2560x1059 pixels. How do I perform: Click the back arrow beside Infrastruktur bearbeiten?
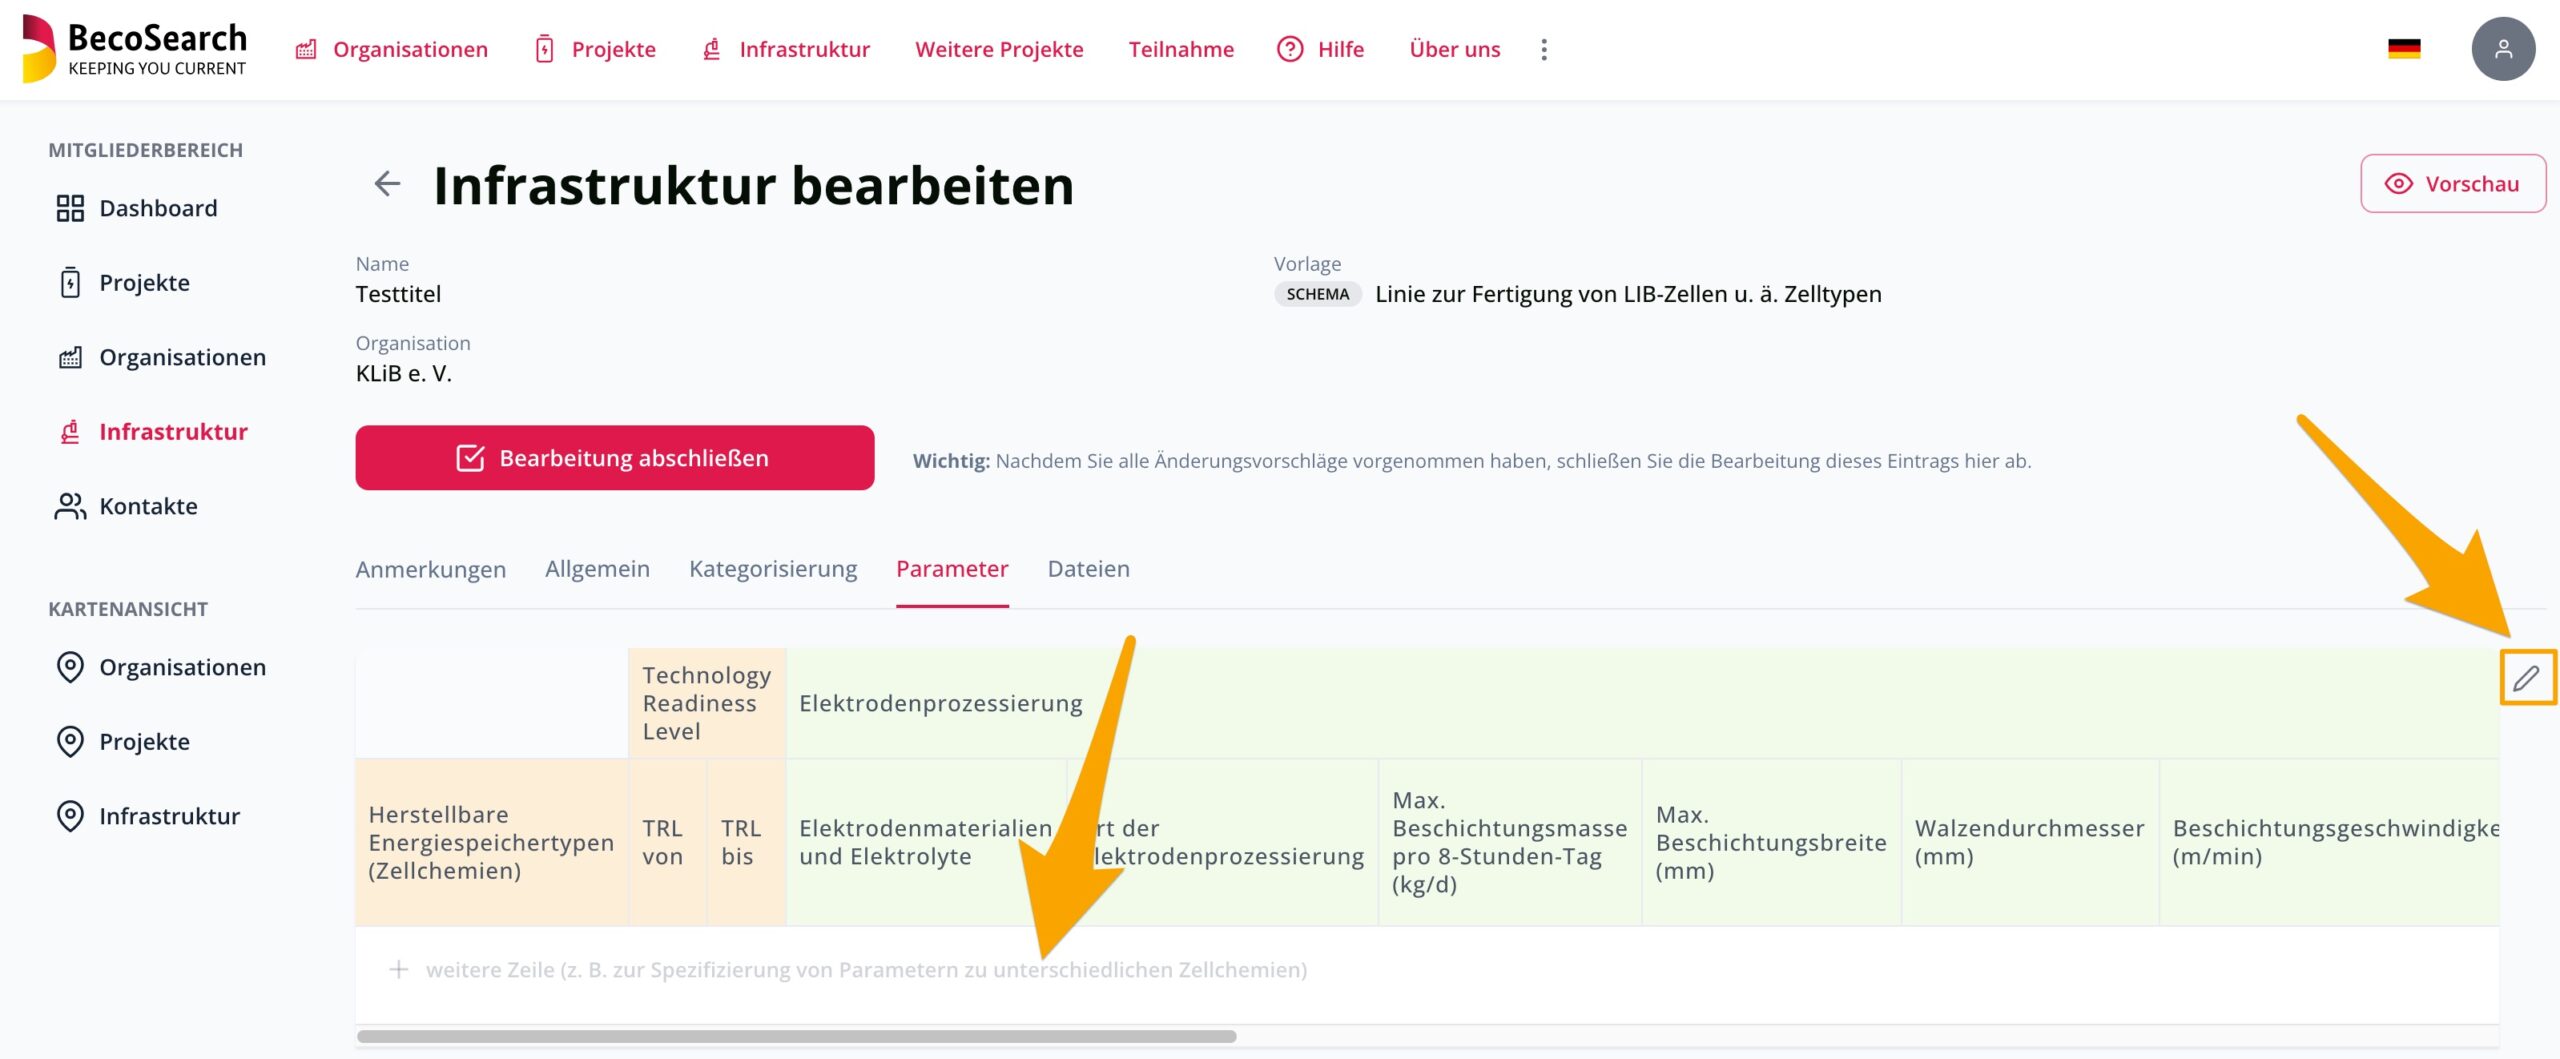point(387,184)
